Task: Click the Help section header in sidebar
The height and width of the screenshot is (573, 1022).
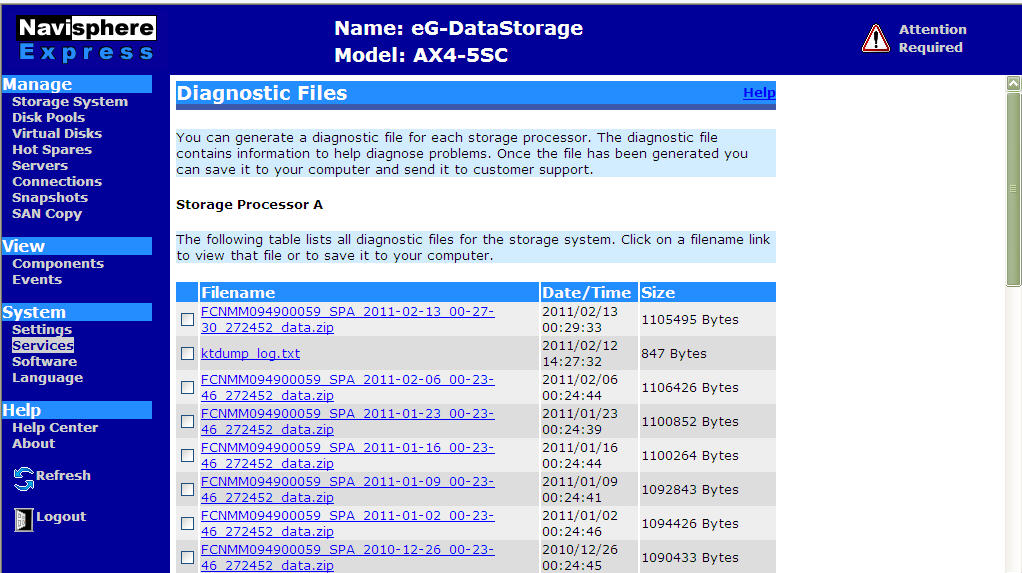Action: point(77,410)
